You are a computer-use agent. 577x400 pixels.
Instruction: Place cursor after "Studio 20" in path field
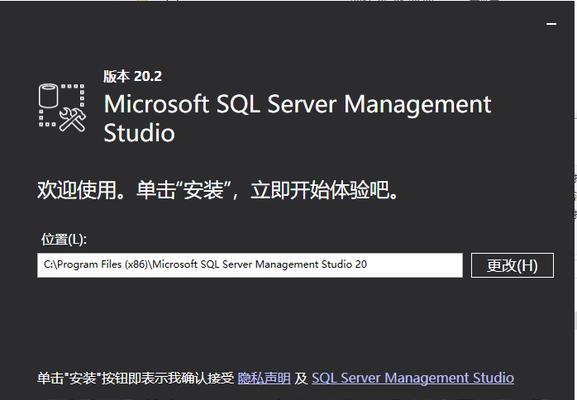click(x=368, y=265)
